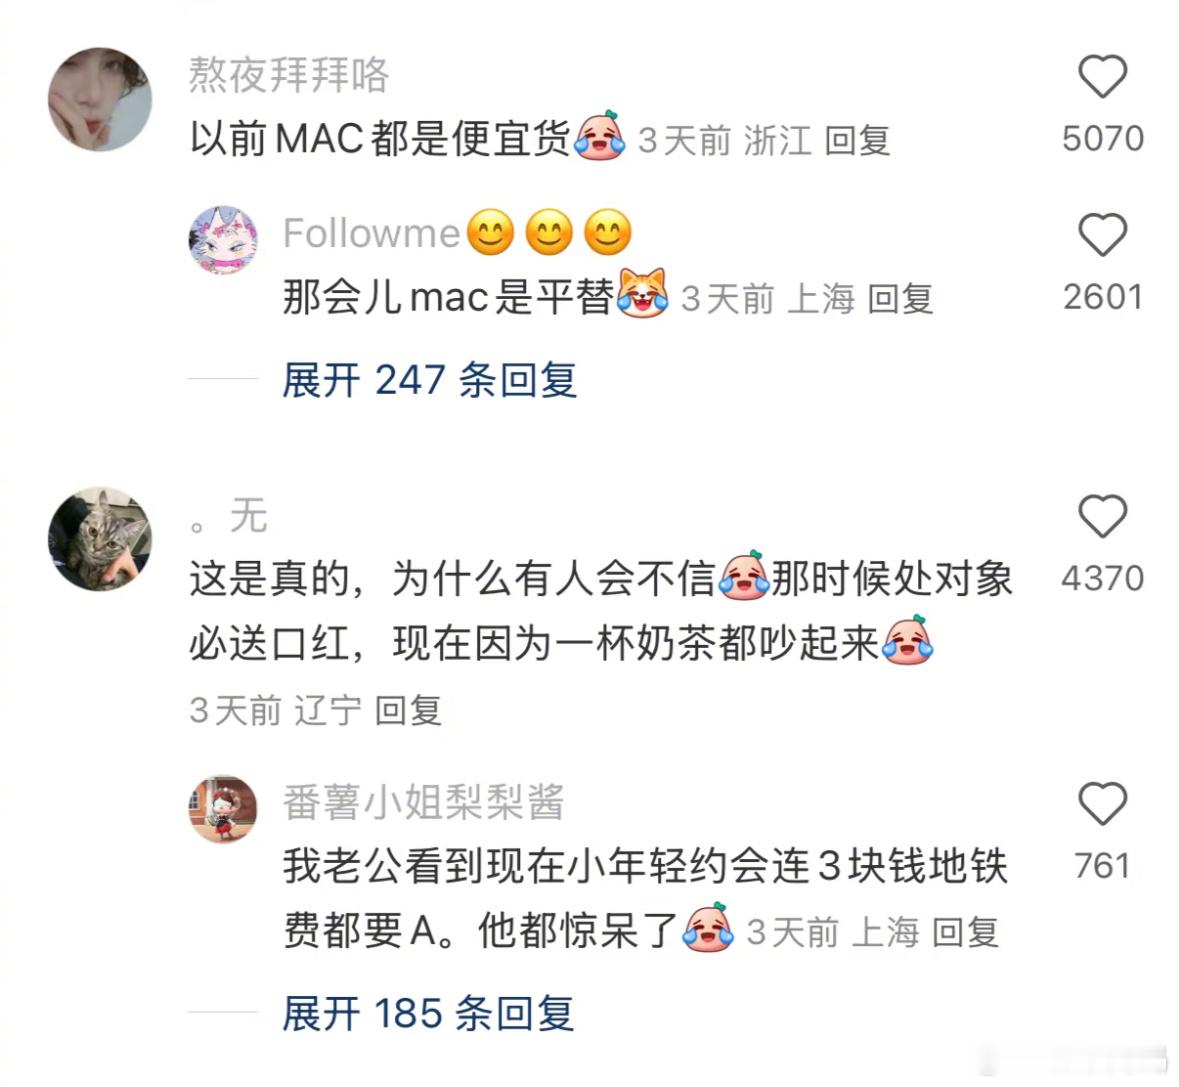Screen dimensions: 1179x1087
Task: Like the reply from 番薯小姐梨梨酱
Action: pos(1102,804)
